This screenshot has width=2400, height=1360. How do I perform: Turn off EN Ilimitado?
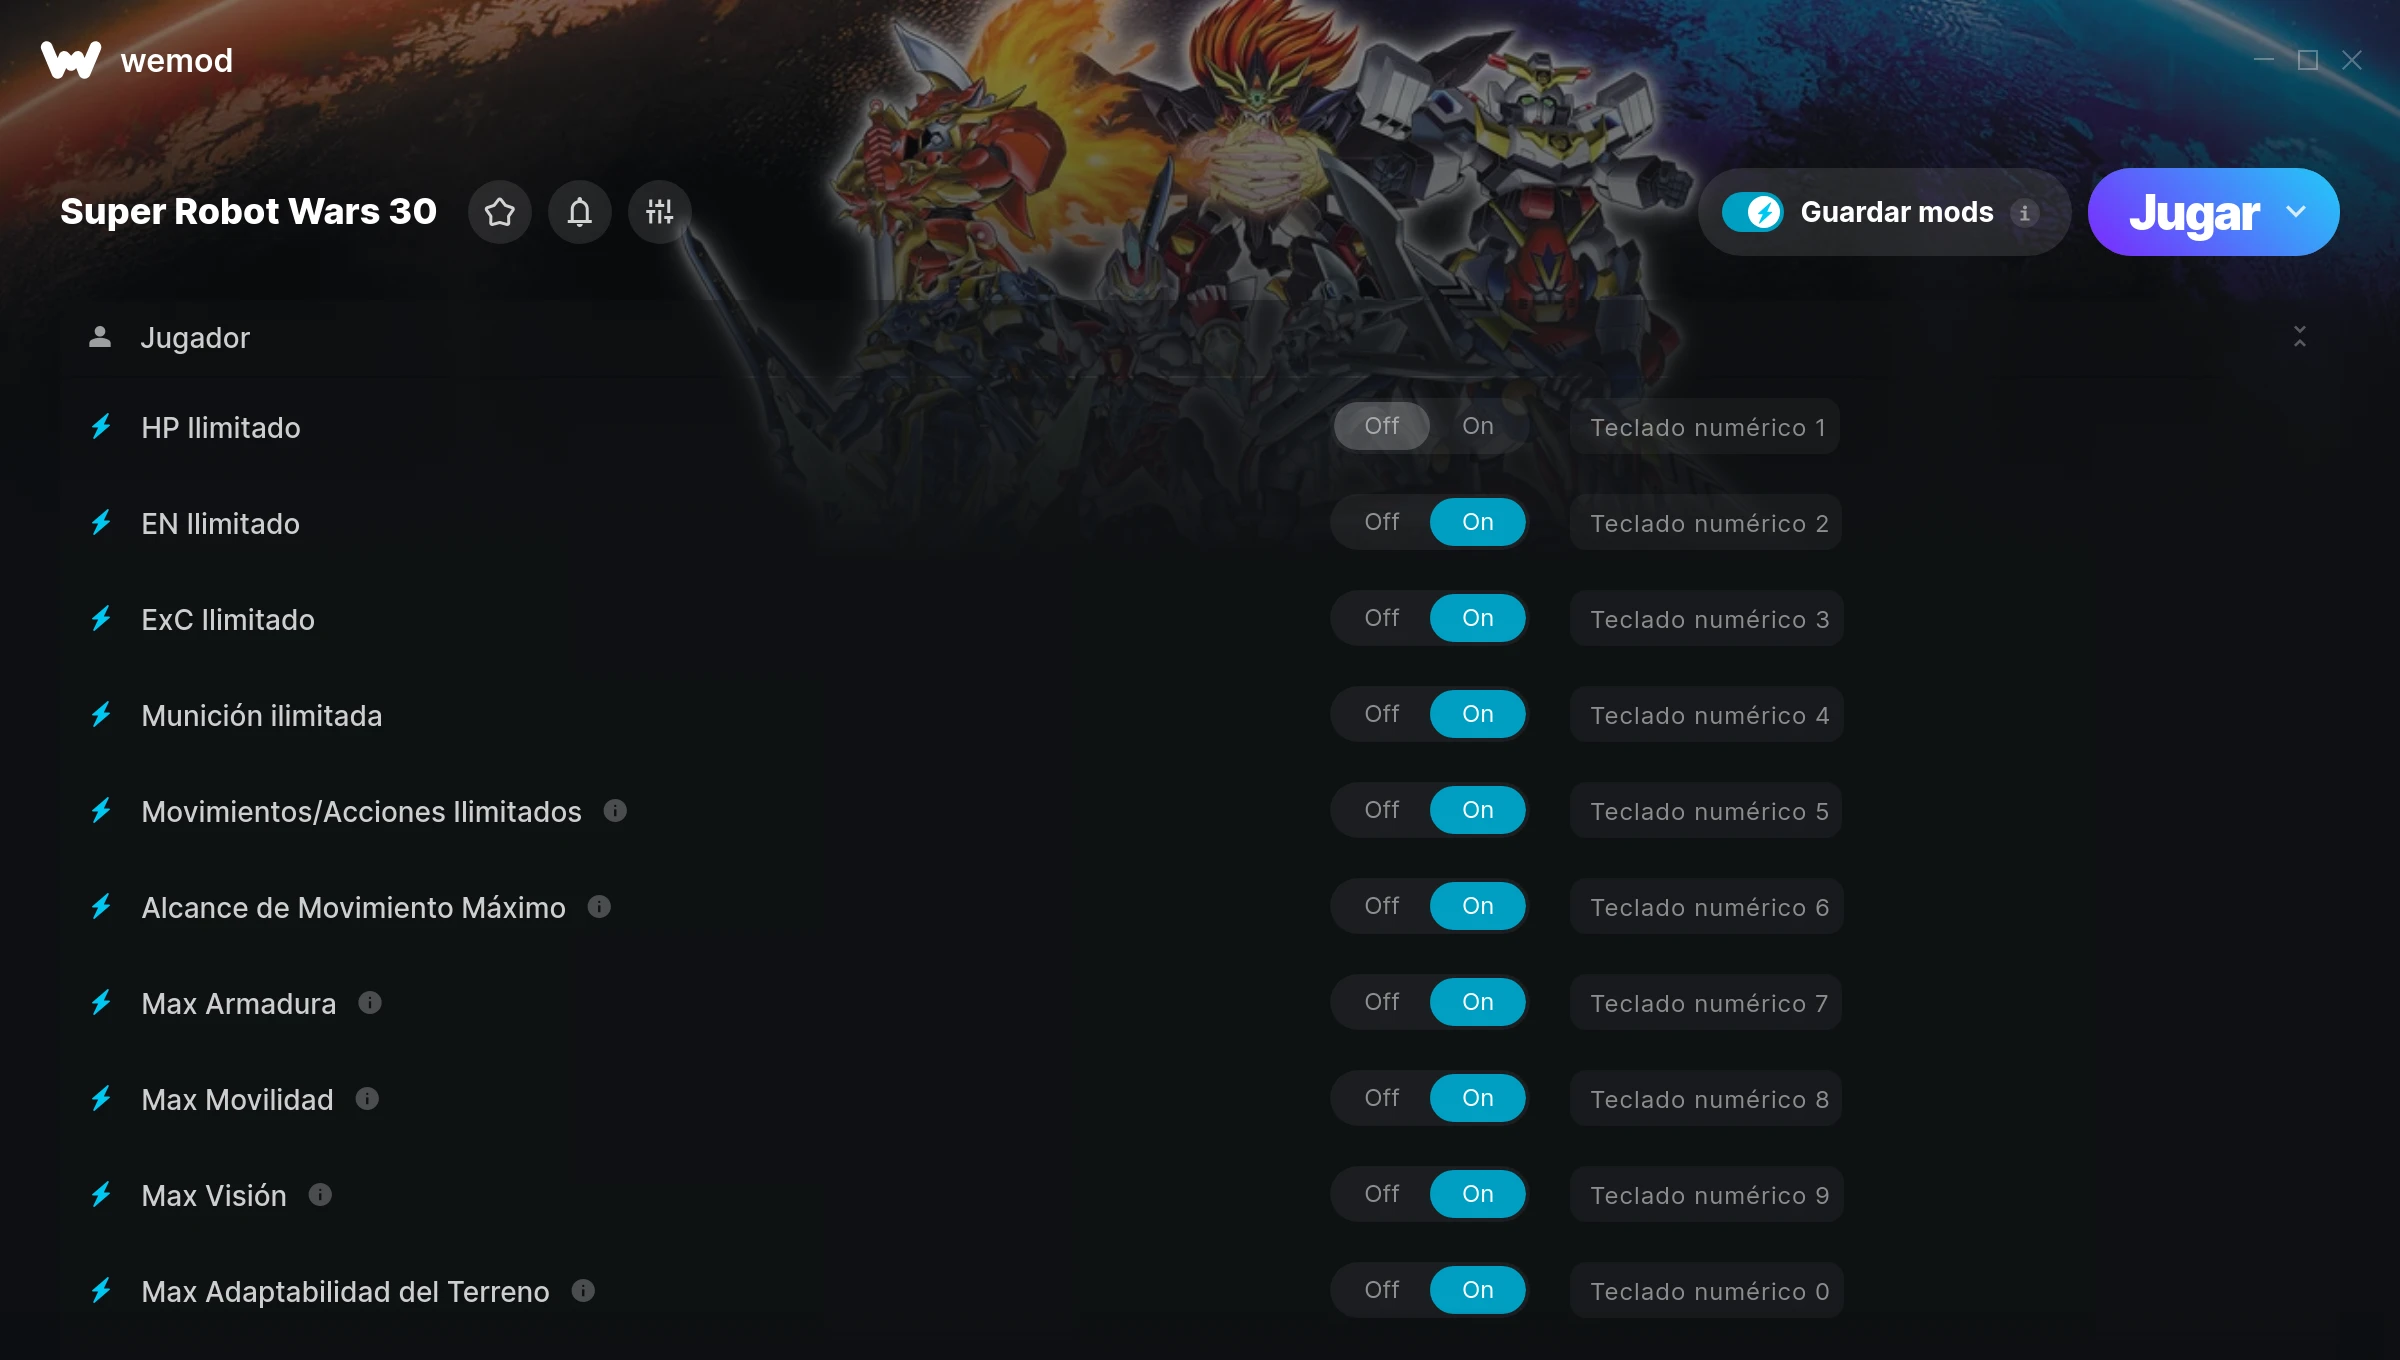click(x=1382, y=522)
